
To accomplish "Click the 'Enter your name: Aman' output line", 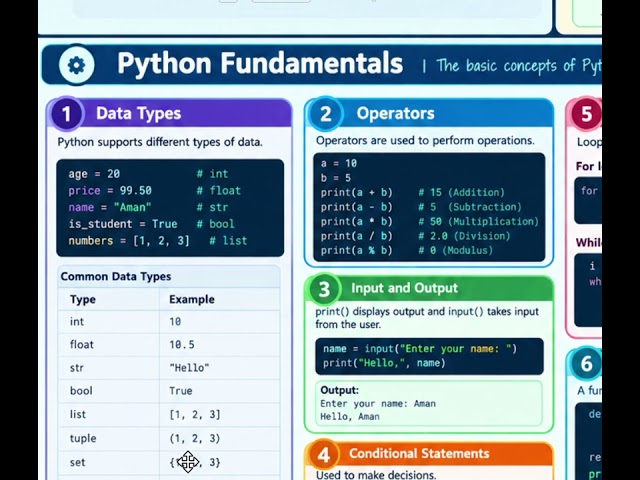I will pyautogui.click(x=378, y=404).
